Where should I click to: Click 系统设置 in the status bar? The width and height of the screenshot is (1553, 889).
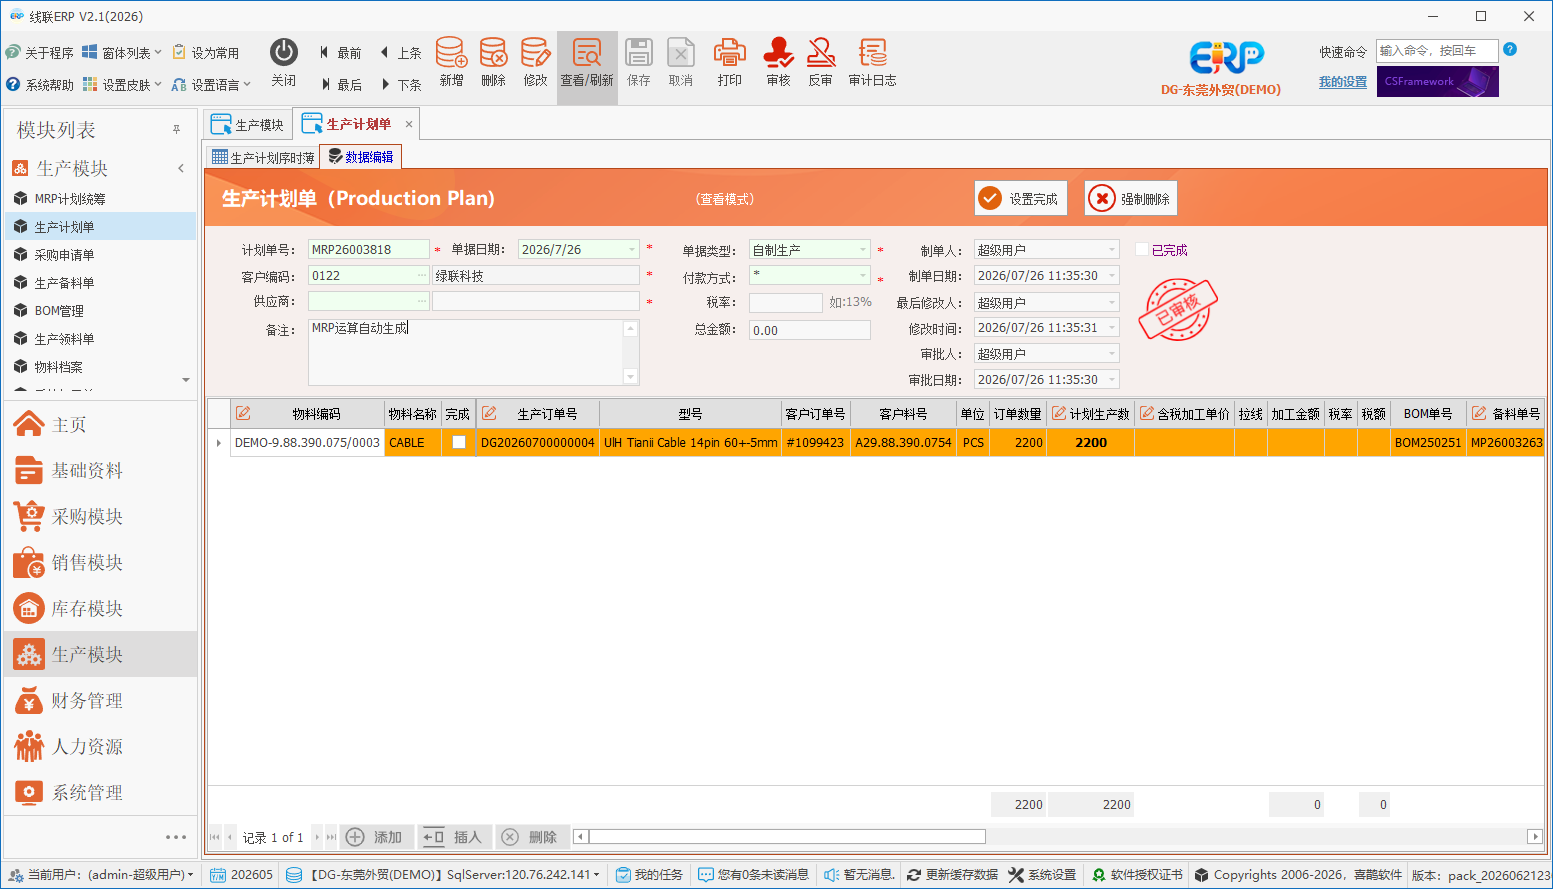pyautogui.click(x=1042, y=875)
